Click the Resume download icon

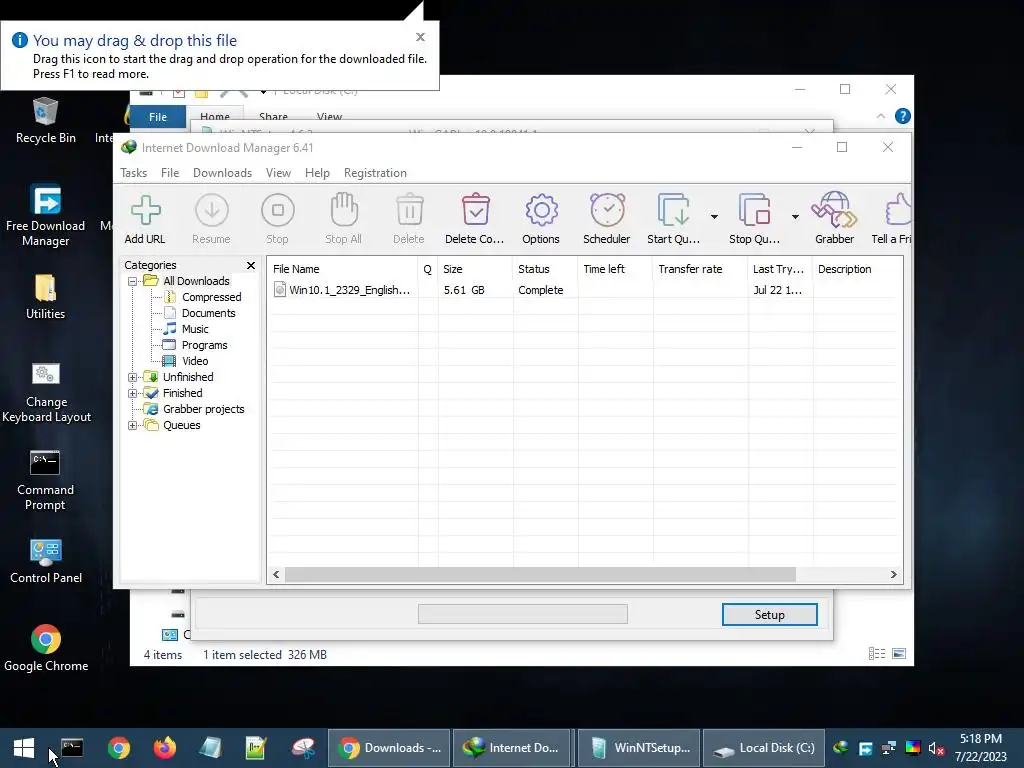point(212,210)
